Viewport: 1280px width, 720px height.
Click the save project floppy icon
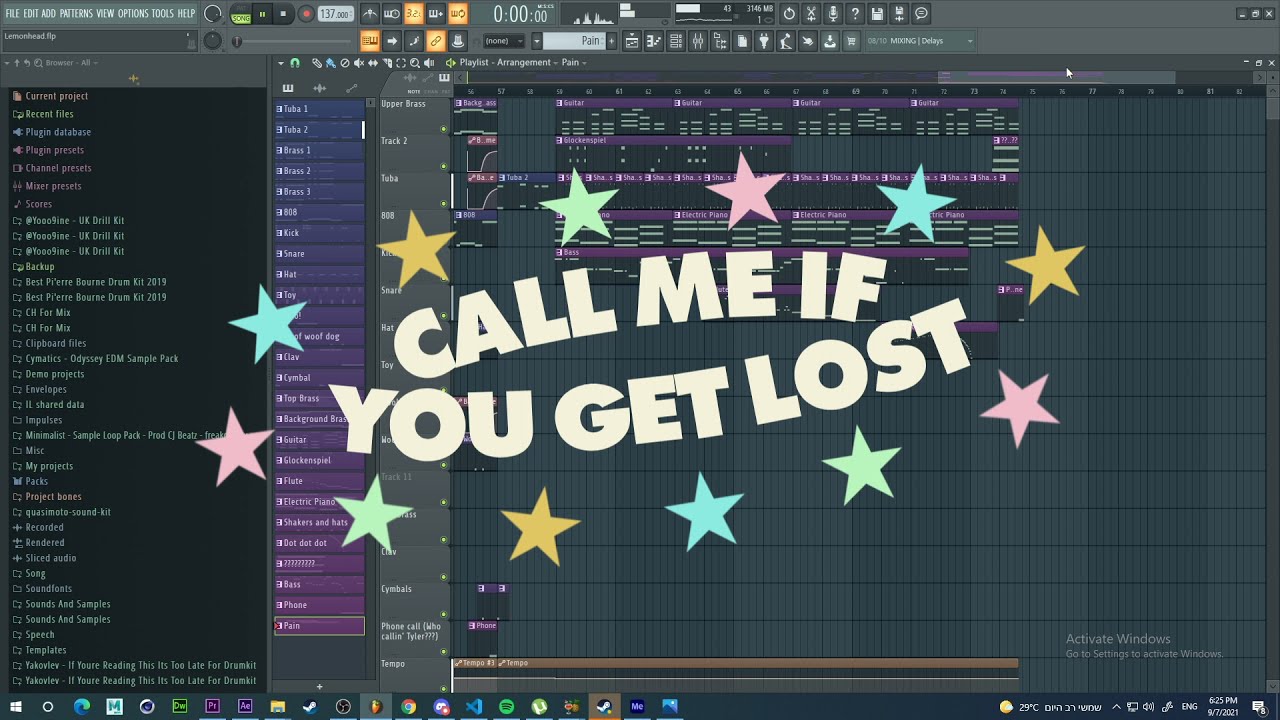pos(877,14)
